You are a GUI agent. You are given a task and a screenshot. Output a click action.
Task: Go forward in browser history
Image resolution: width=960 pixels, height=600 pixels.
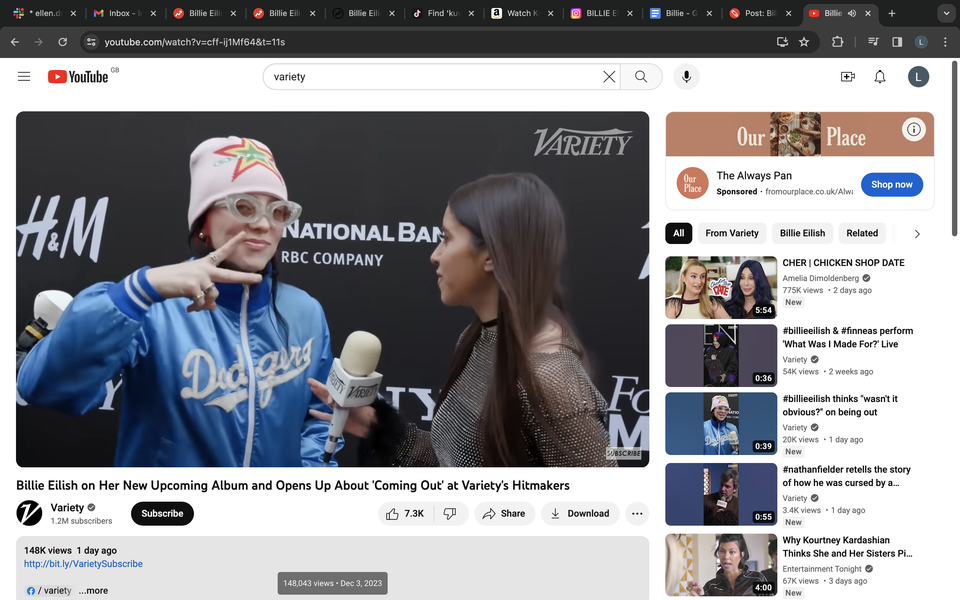click(x=39, y=42)
